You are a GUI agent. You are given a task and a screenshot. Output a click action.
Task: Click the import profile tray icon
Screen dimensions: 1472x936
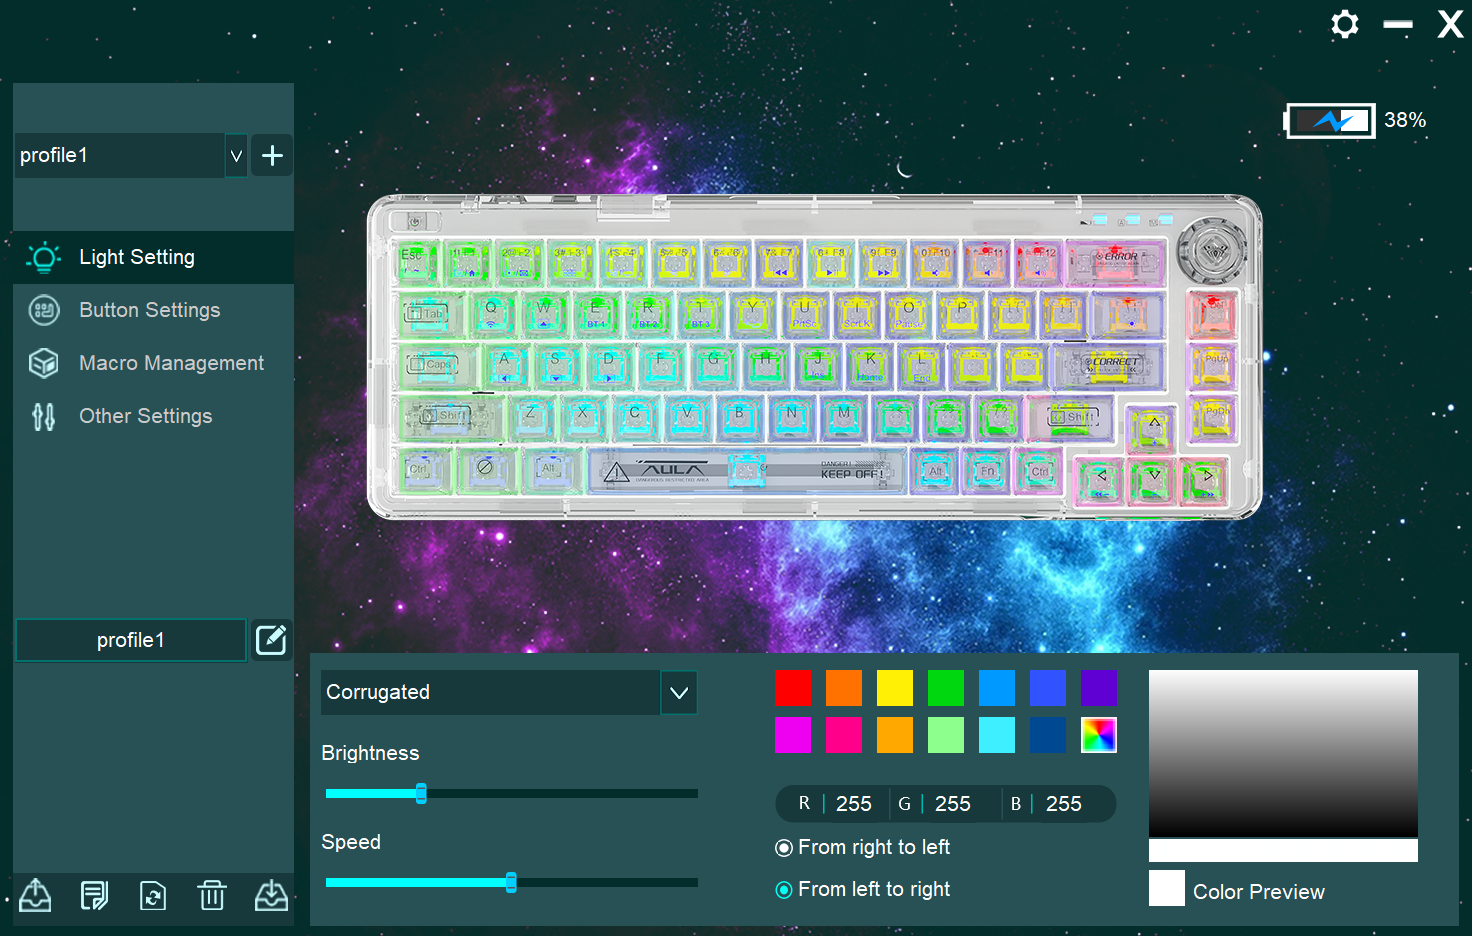(271, 895)
